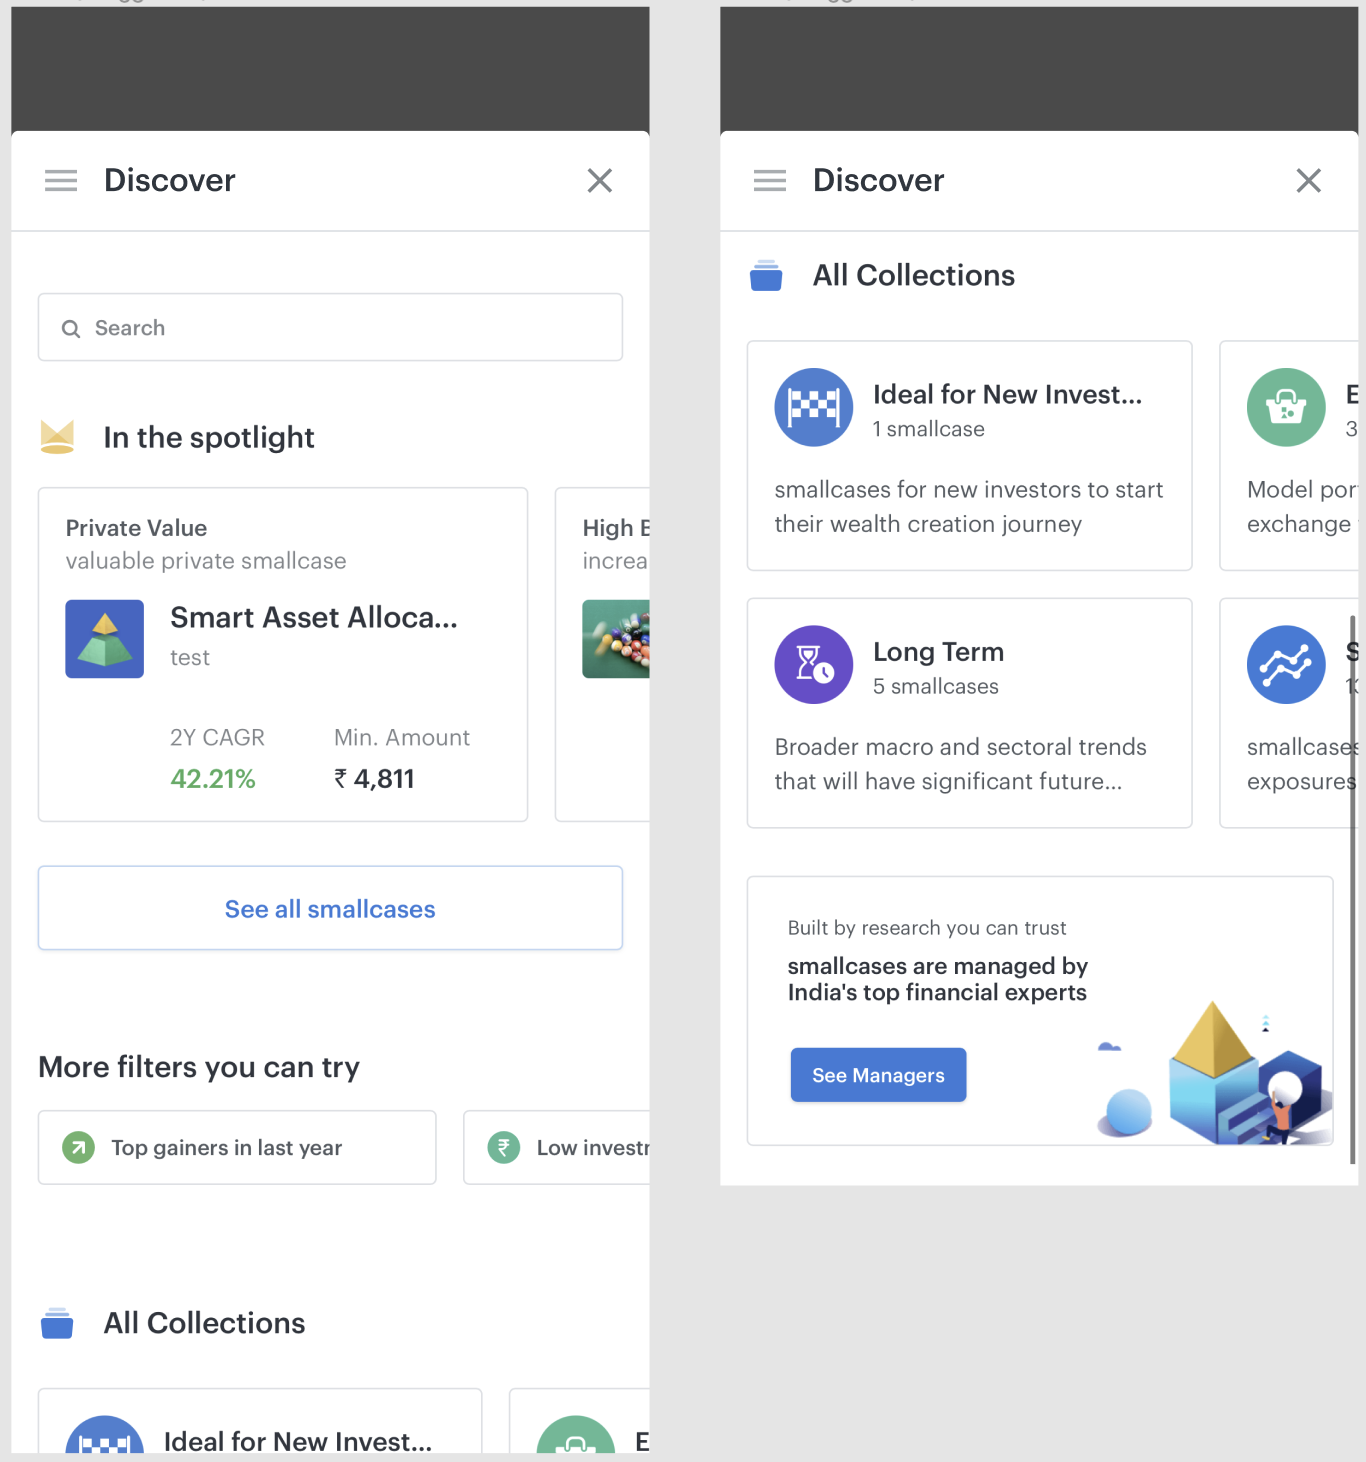
Task: Click the Private Value card heading
Action: (x=136, y=528)
